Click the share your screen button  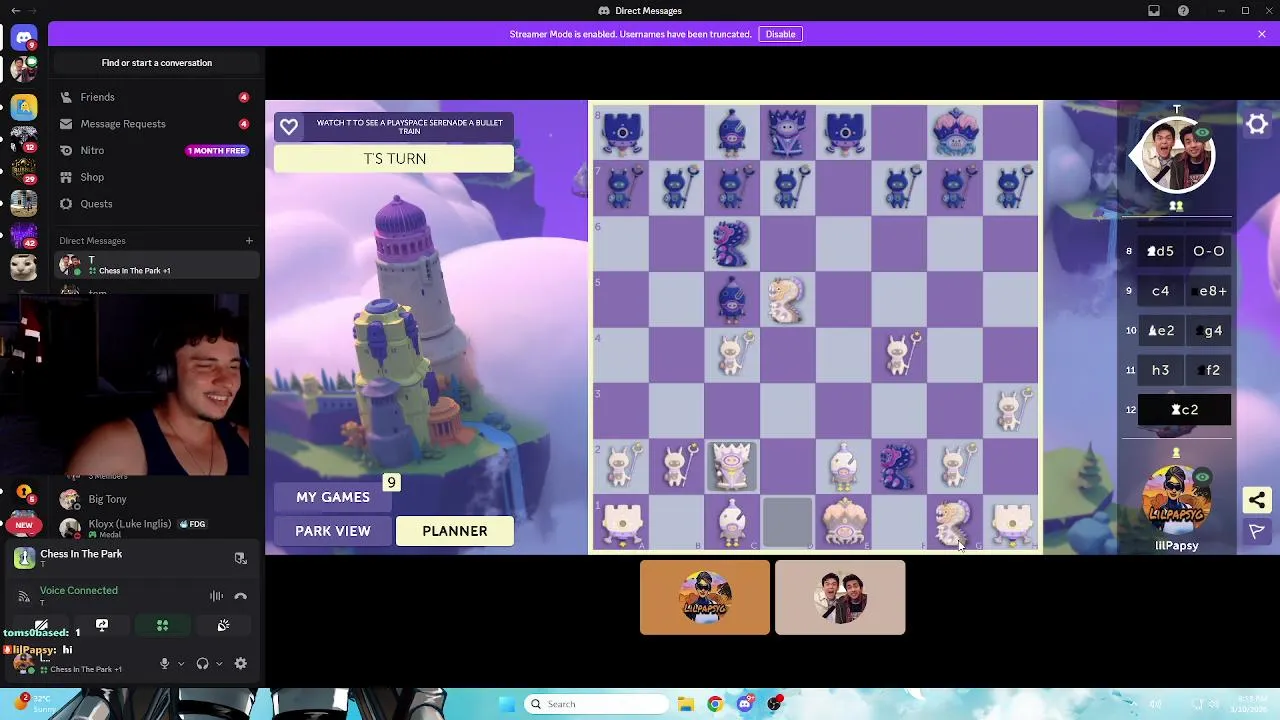pos(102,625)
